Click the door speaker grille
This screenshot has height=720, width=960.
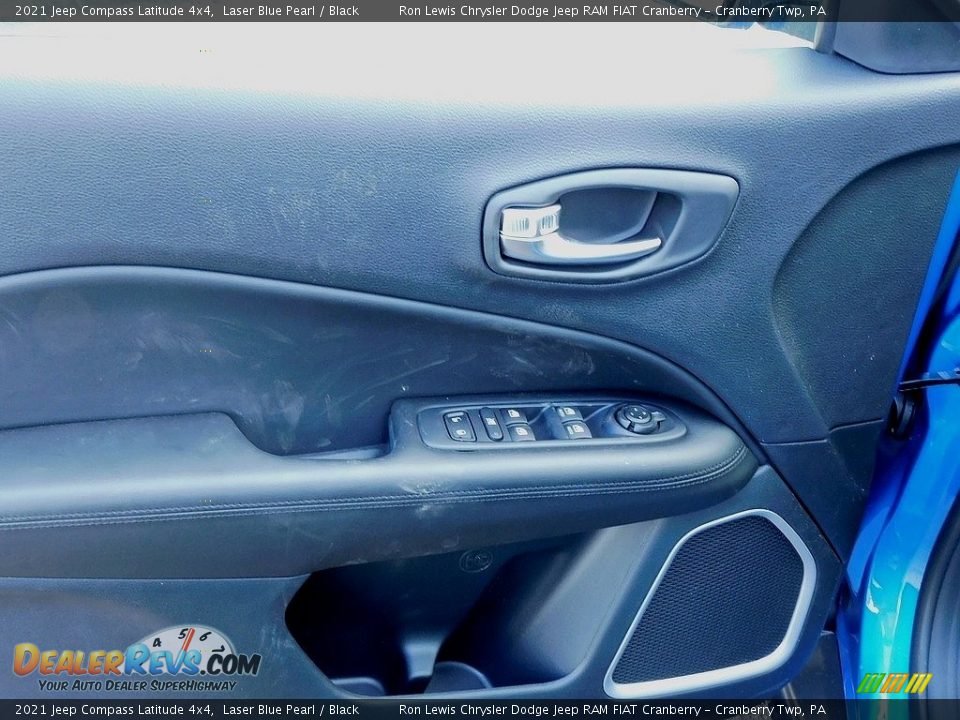pyautogui.click(x=710, y=600)
